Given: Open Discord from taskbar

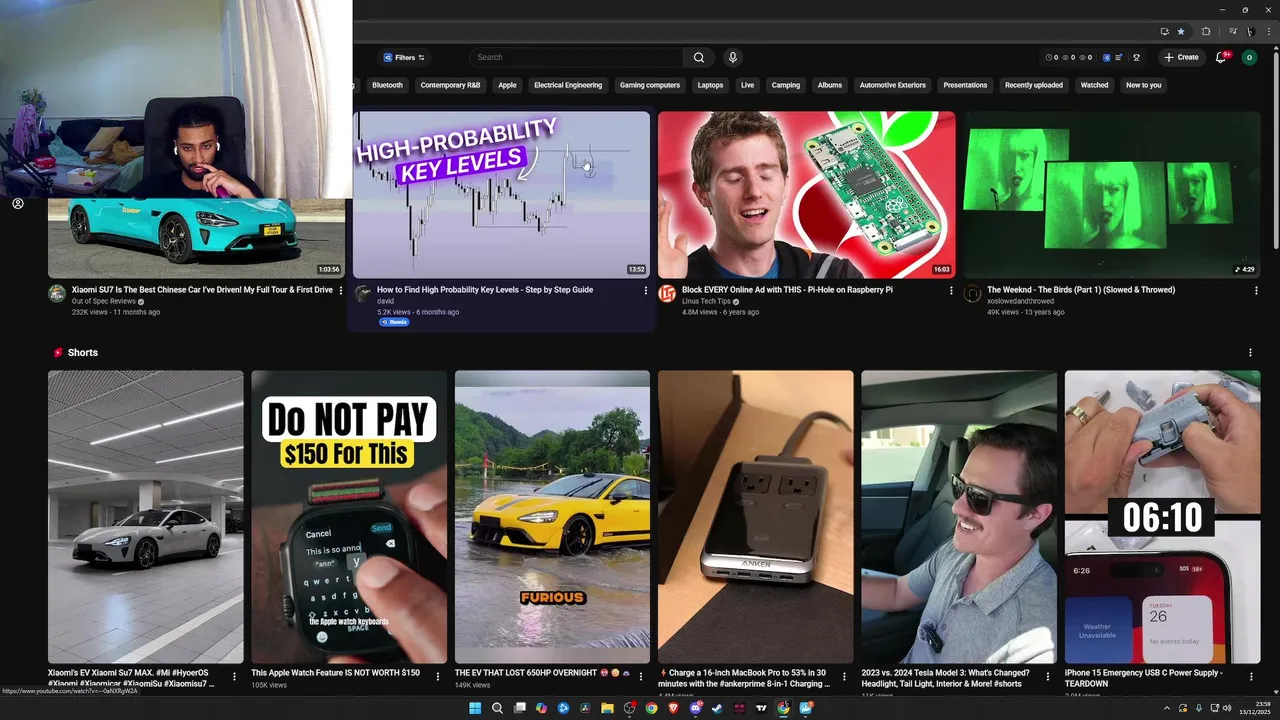Looking at the screenshot, I should pos(695,708).
